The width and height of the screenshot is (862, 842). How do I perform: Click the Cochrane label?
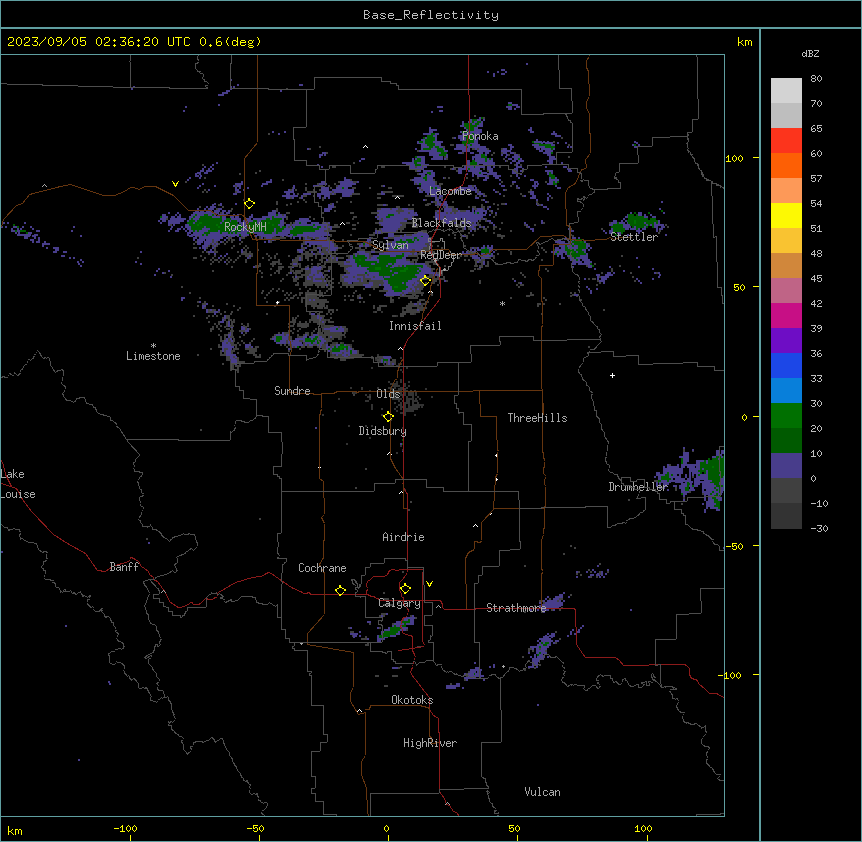coord(322,568)
